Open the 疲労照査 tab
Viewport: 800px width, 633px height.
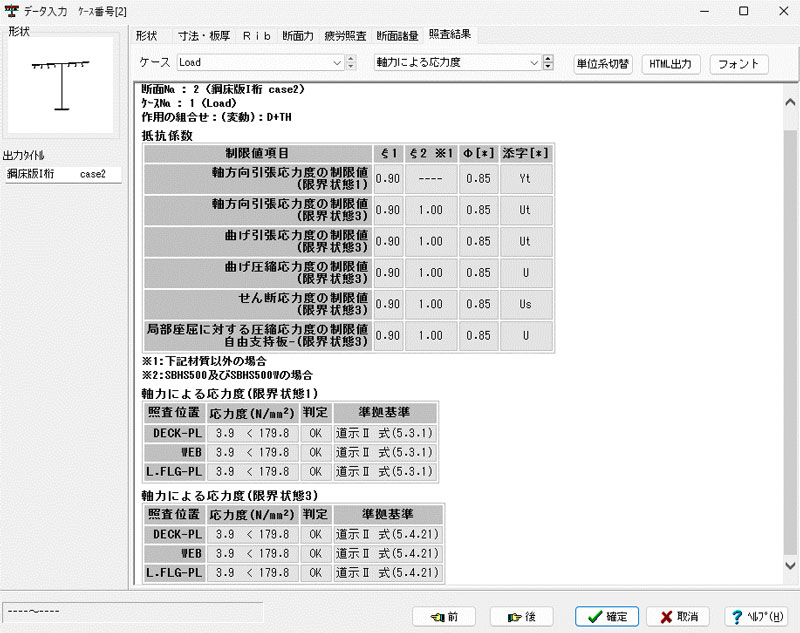345,36
